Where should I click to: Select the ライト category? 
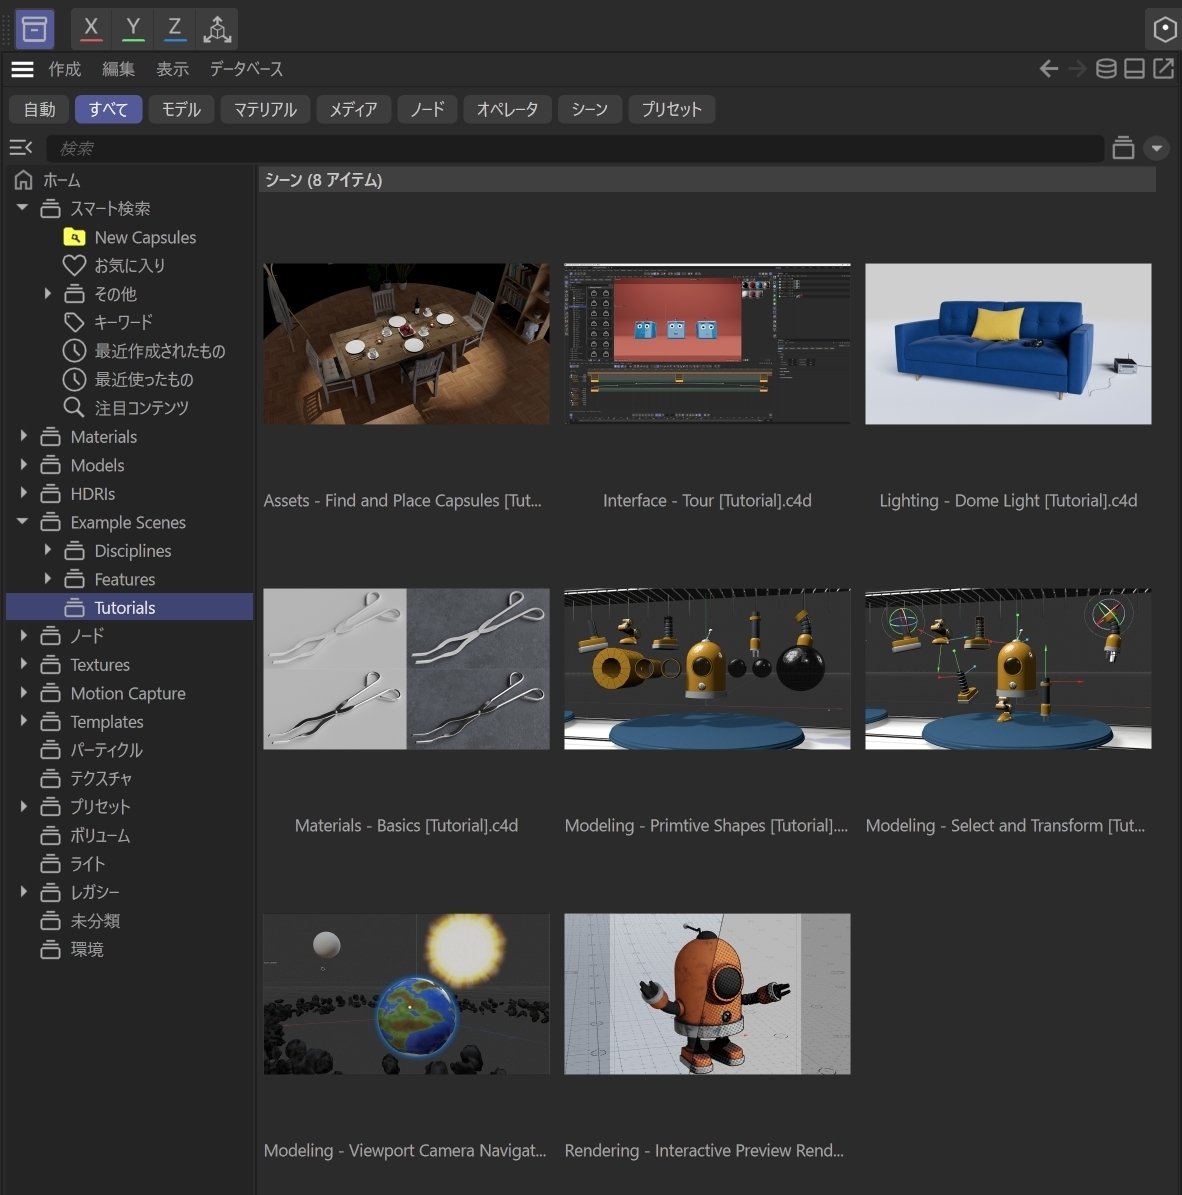tap(87, 864)
